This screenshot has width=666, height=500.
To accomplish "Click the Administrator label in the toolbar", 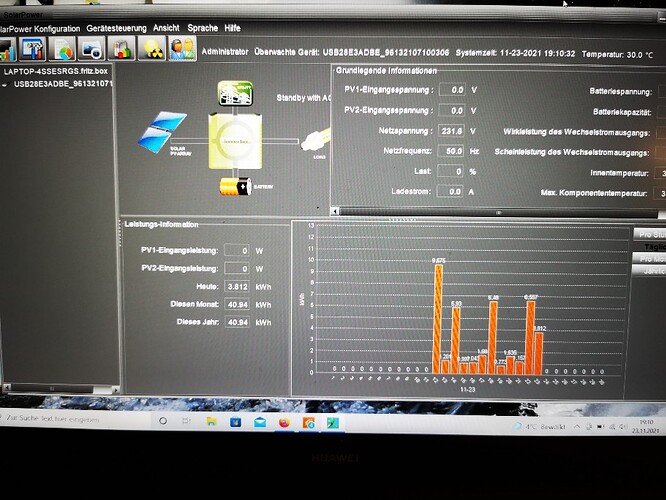I will click(225, 51).
